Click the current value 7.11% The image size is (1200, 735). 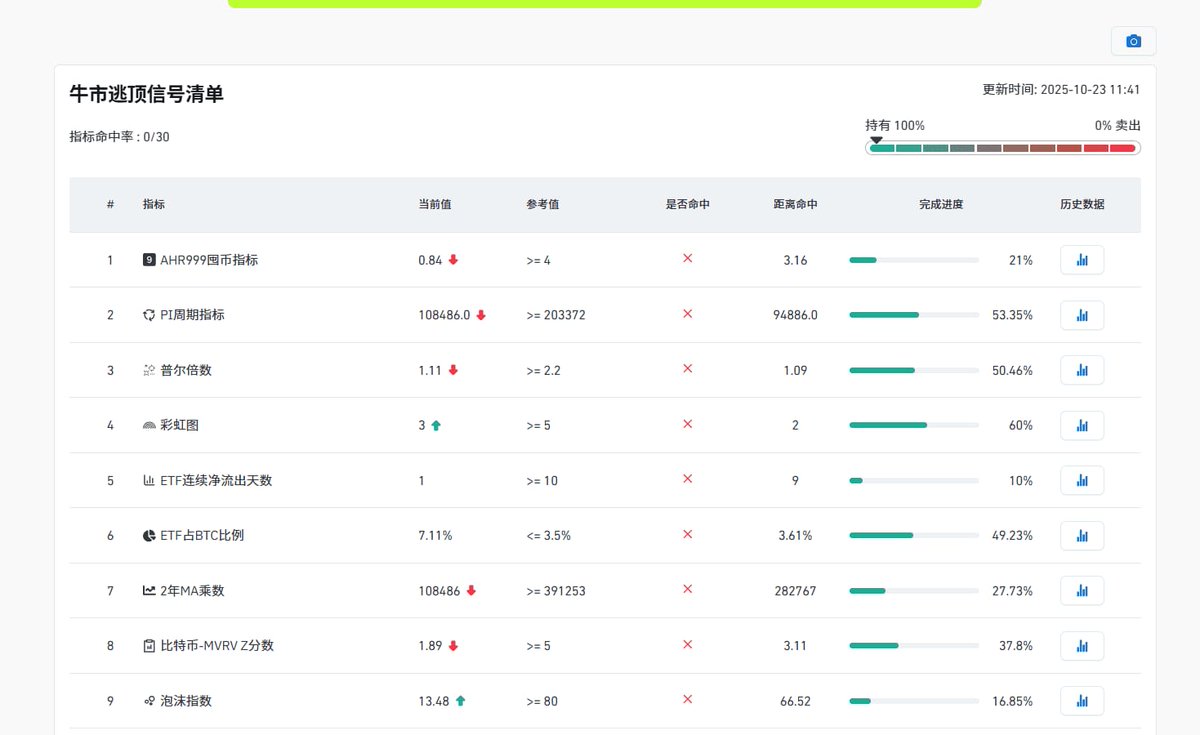coord(435,535)
